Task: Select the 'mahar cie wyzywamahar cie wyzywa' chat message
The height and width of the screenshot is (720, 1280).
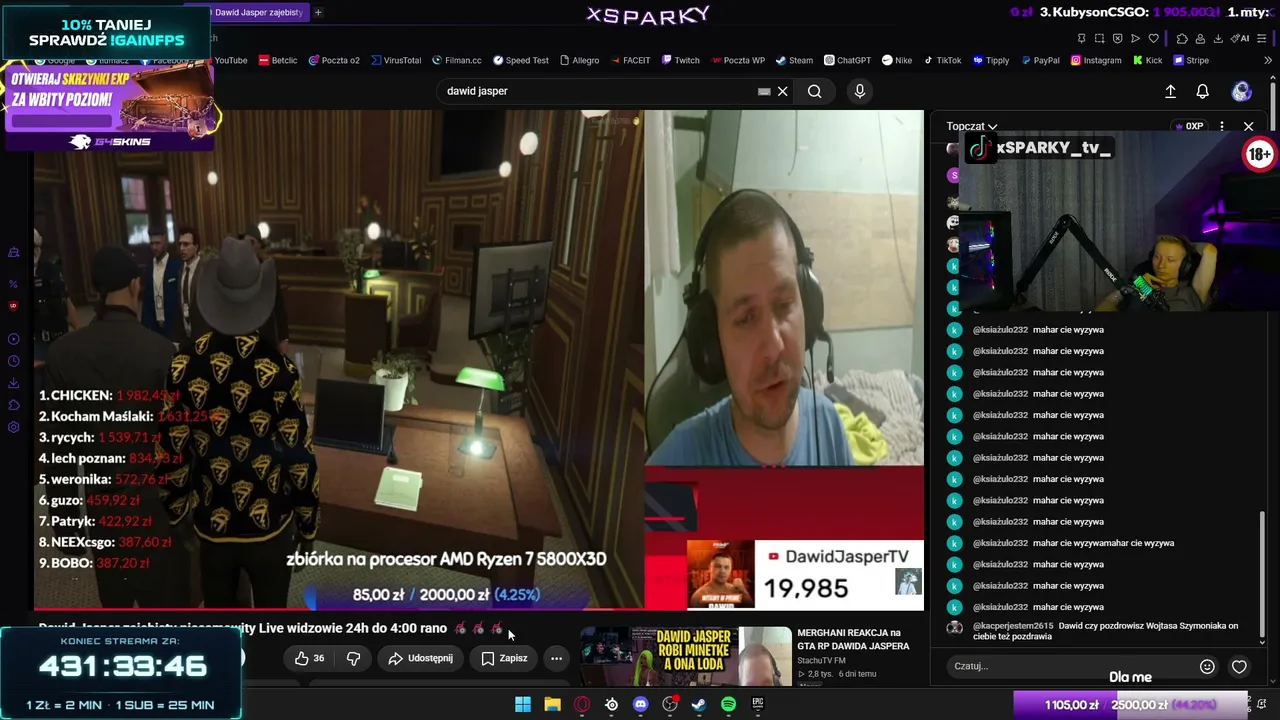Action: [x=1103, y=543]
